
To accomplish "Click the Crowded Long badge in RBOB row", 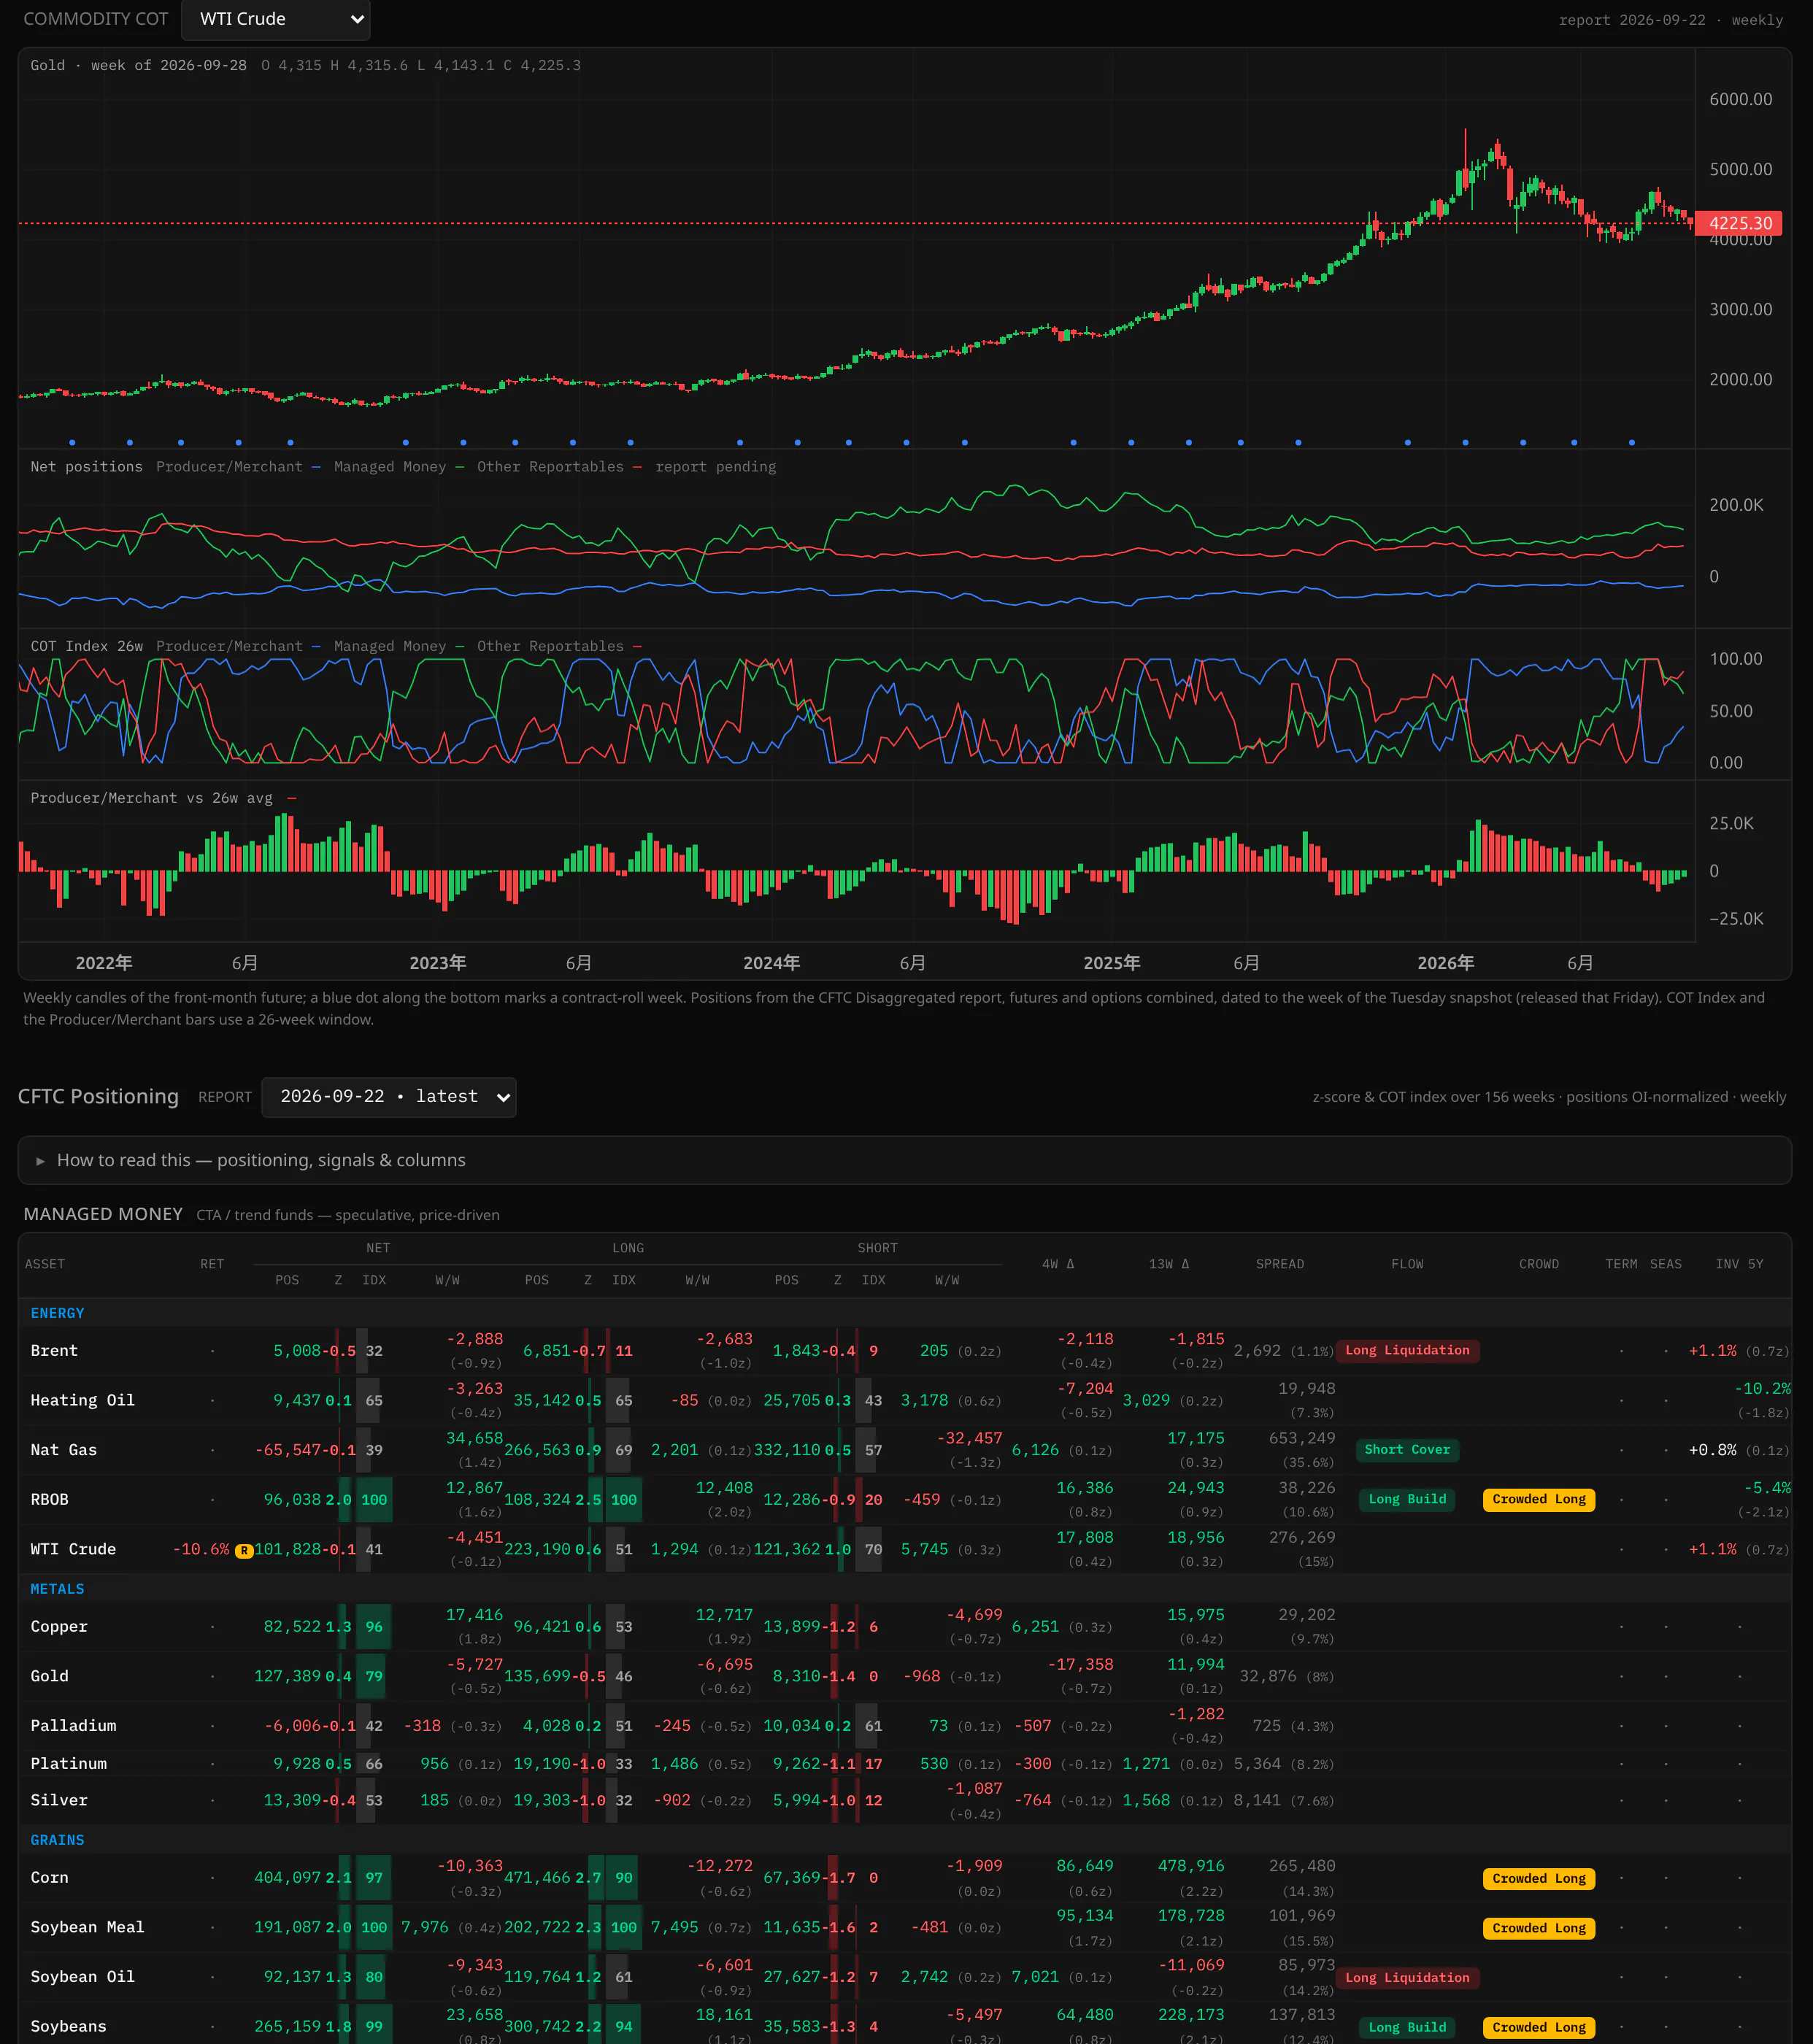I will pyautogui.click(x=1538, y=1500).
